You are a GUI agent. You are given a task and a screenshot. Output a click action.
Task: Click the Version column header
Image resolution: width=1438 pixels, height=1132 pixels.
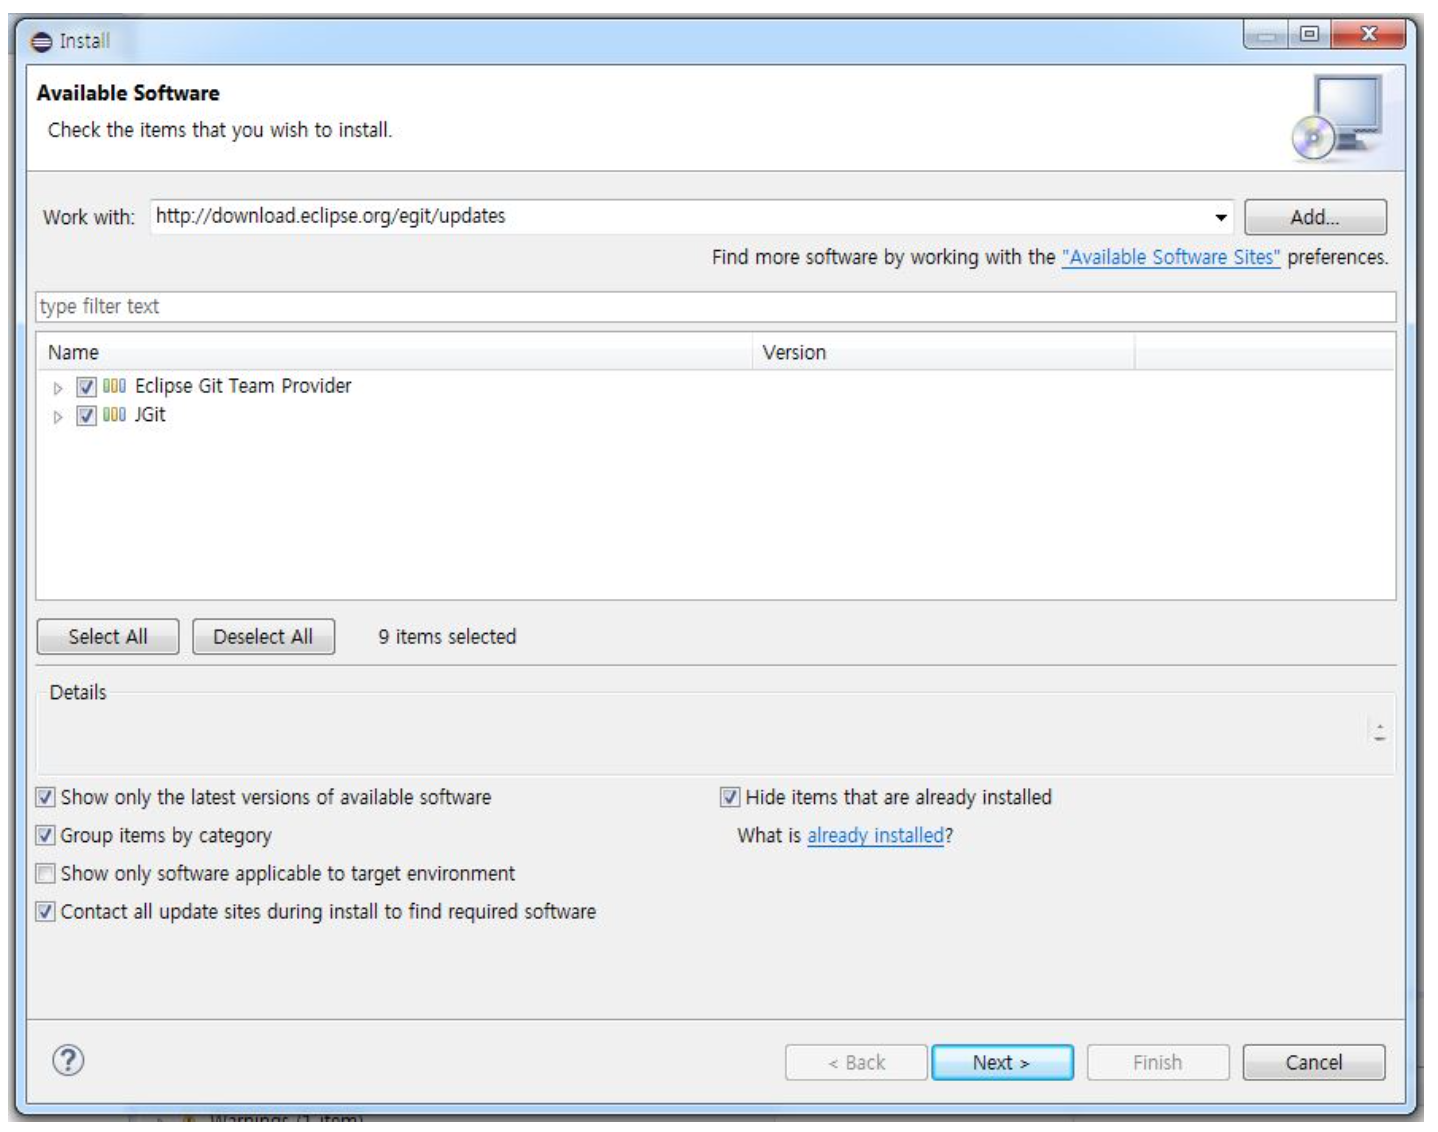(943, 352)
